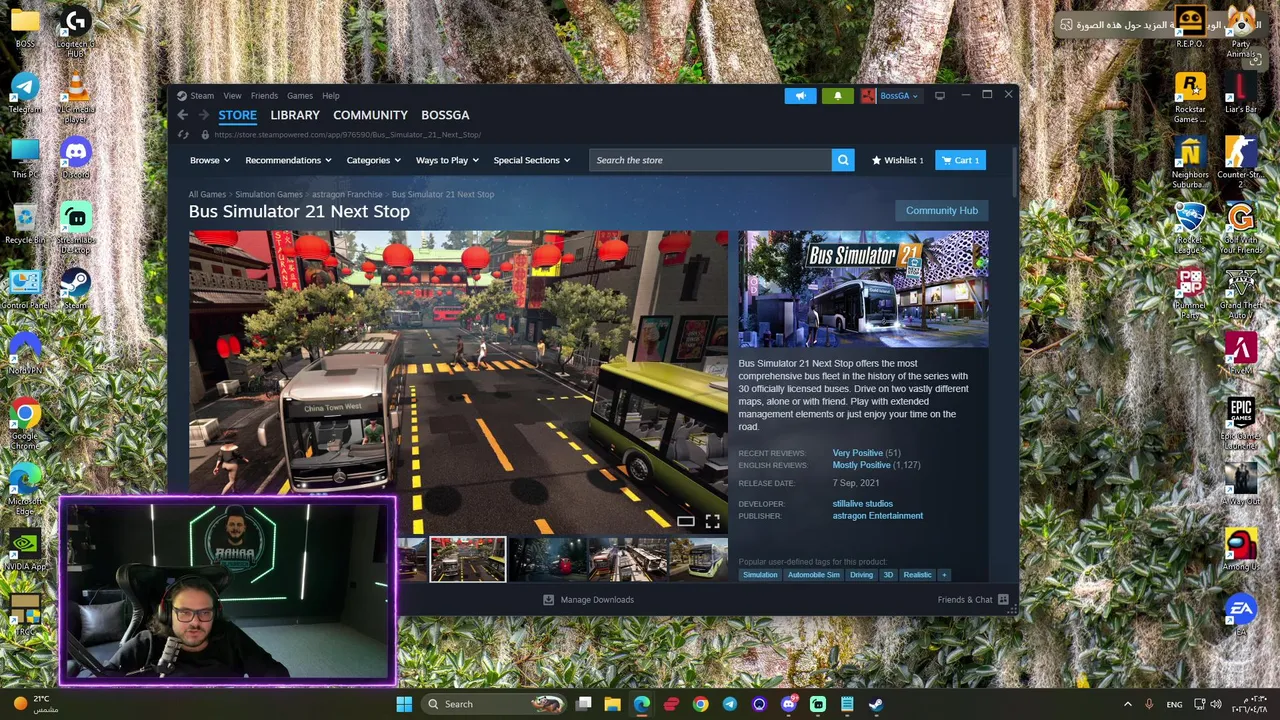
Task: Click Steam icon in the taskbar
Action: pyautogui.click(x=876, y=704)
